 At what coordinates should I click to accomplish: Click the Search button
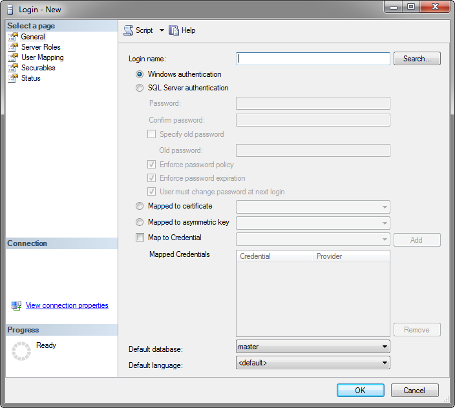(417, 58)
